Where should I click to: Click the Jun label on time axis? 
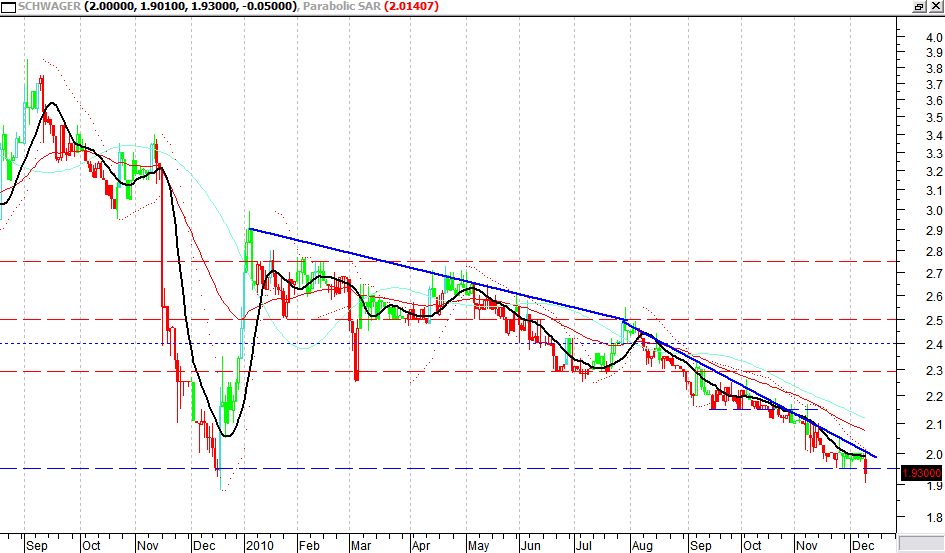[530, 545]
